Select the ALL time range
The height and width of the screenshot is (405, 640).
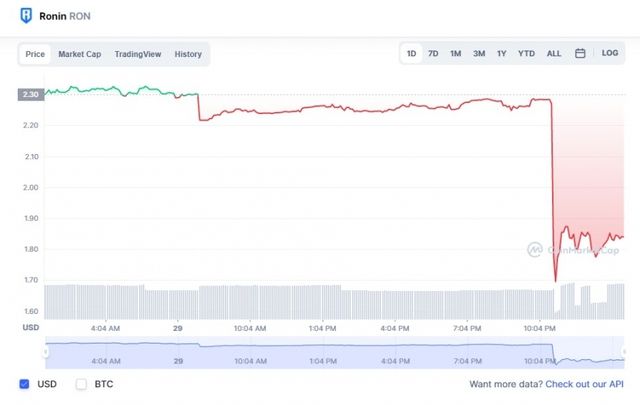554,53
